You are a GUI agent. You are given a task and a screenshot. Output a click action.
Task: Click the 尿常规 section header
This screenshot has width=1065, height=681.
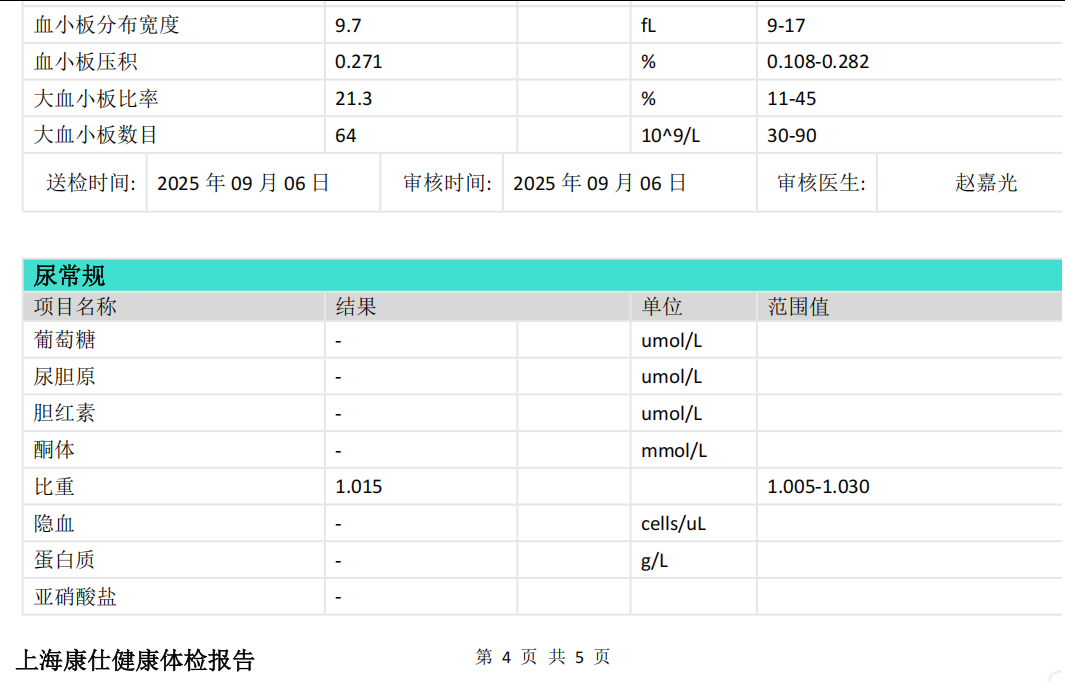click(70, 276)
